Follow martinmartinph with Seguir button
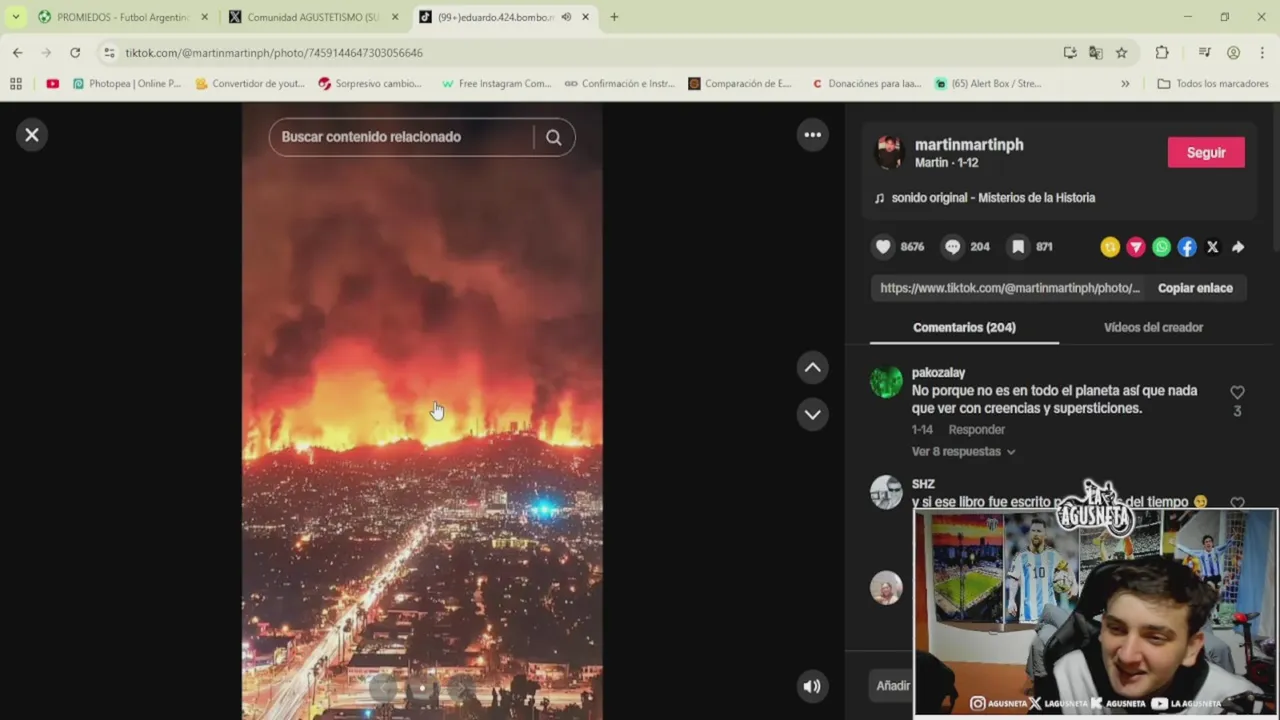Viewport: 1280px width, 720px height. coord(1206,153)
